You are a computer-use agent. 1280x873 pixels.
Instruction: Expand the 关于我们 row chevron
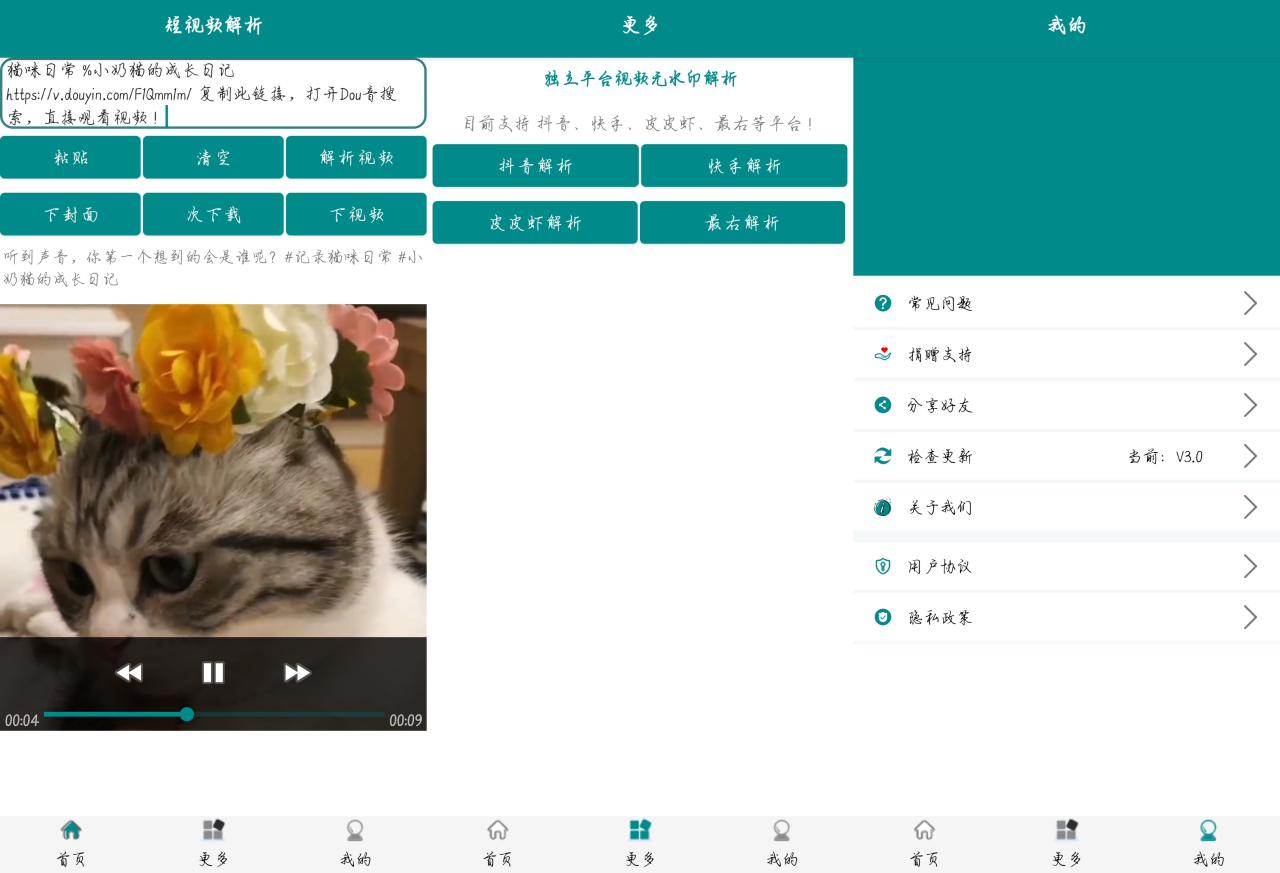1250,507
